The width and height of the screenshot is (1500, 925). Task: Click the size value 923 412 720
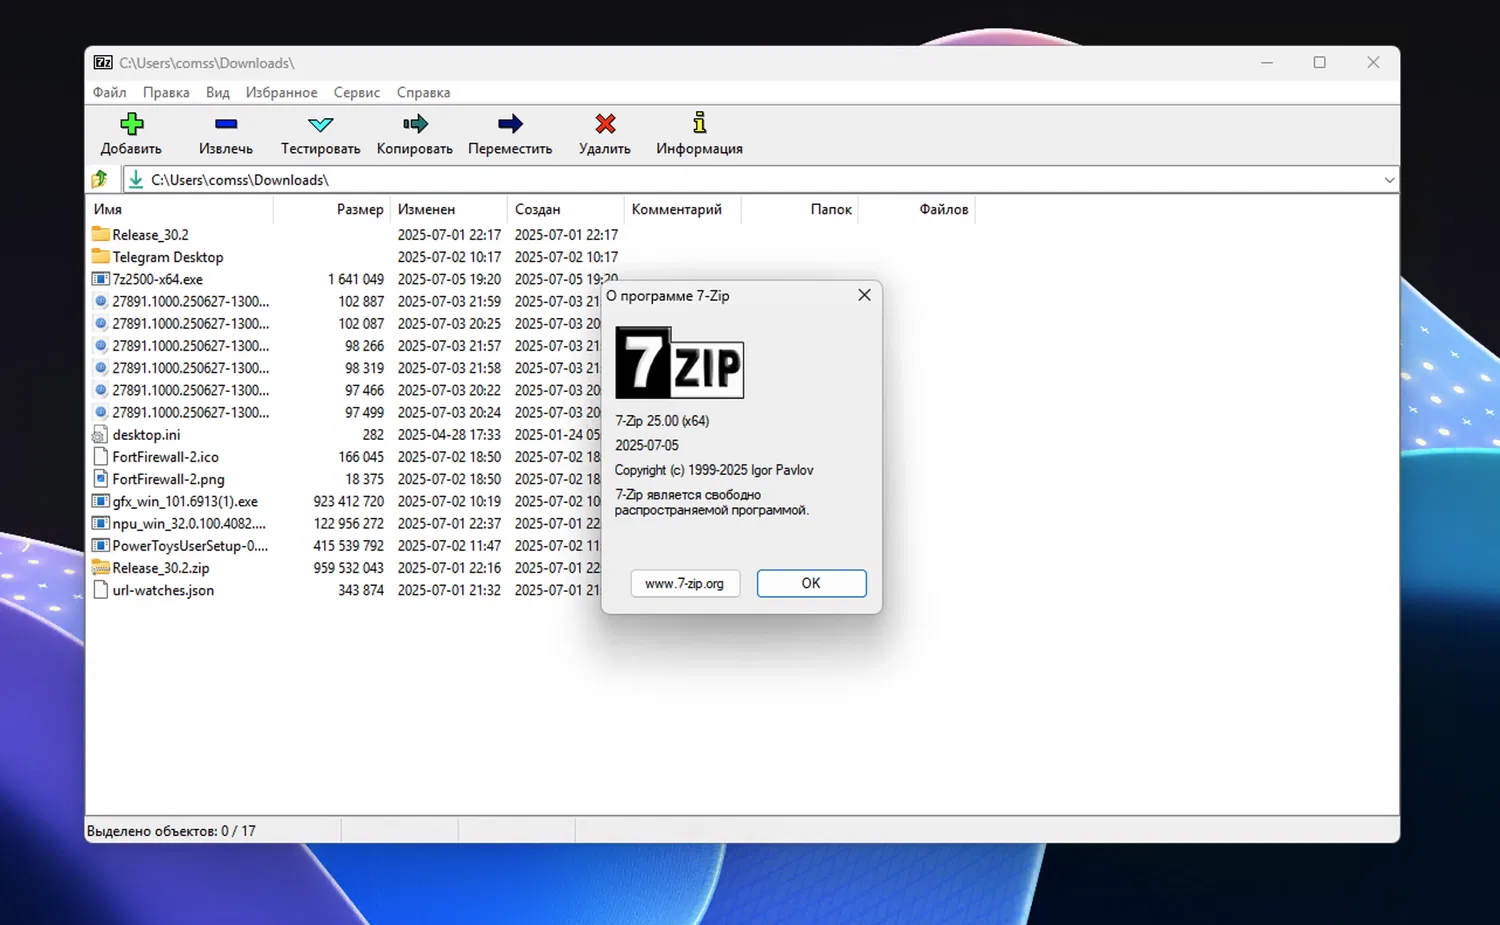point(349,501)
